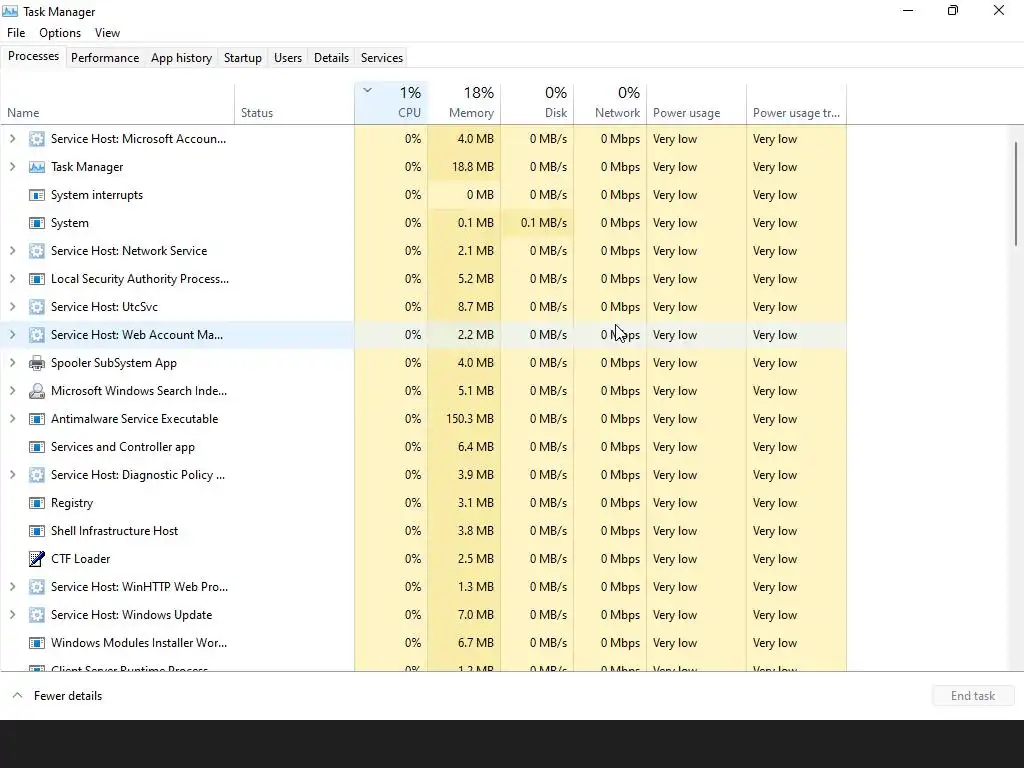Screen dimensions: 1024x768
Task: Sort by the Status column header
Action: (295, 104)
